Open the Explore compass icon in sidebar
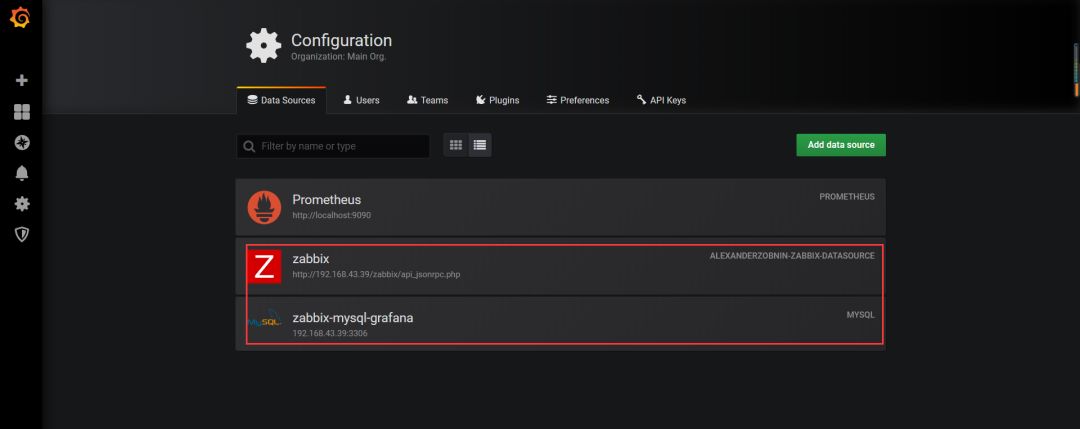The height and width of the screenshot is (429, 1080). coord(21,143)
